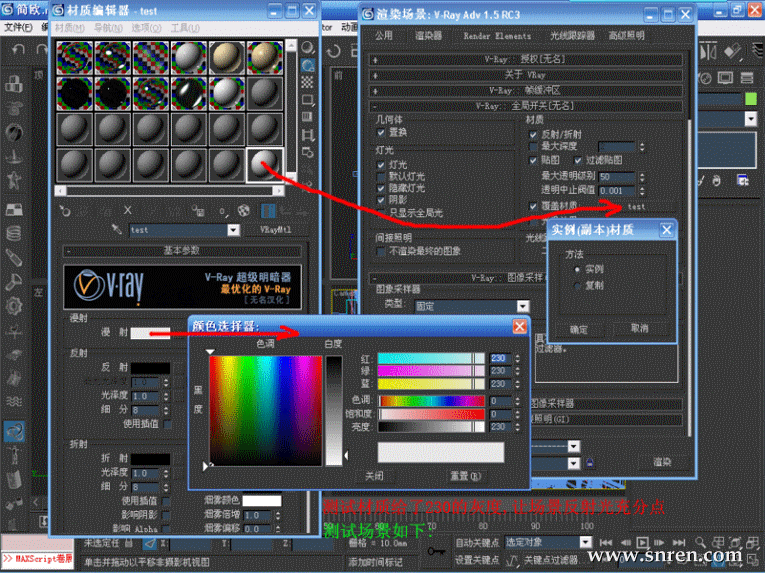Click the Put to Library icon
Screen dimensions: 765x573
198,211
